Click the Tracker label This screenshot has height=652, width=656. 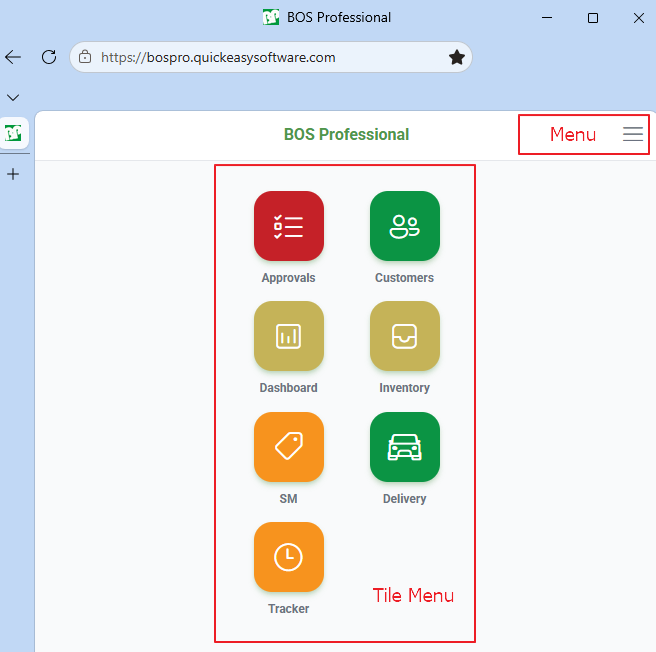point(288,608)
